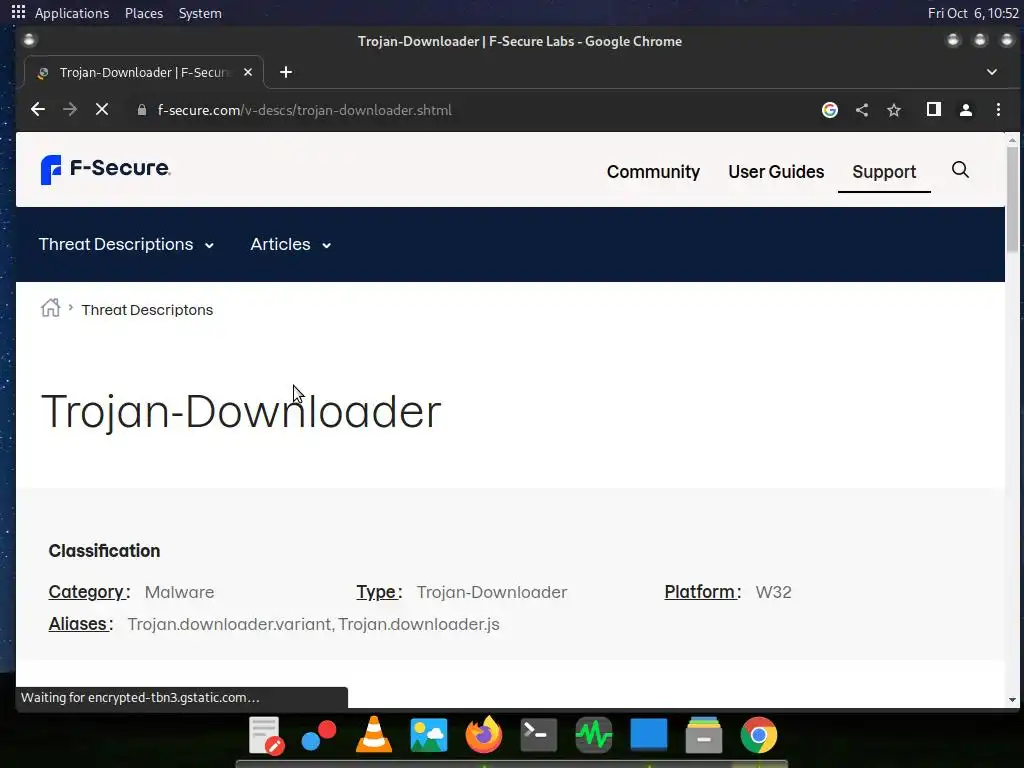View site info via the lock icon
Image resolution: width=1024 pixels, height=768 pixels.
tap(142, 110)
